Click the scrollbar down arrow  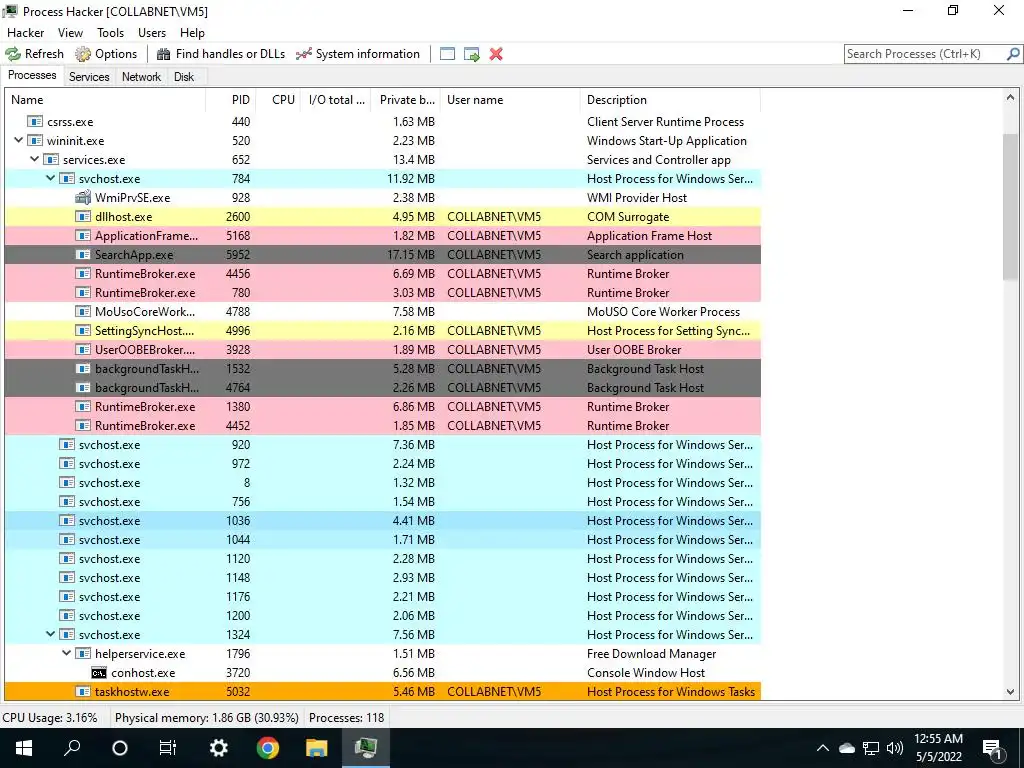1010,692
